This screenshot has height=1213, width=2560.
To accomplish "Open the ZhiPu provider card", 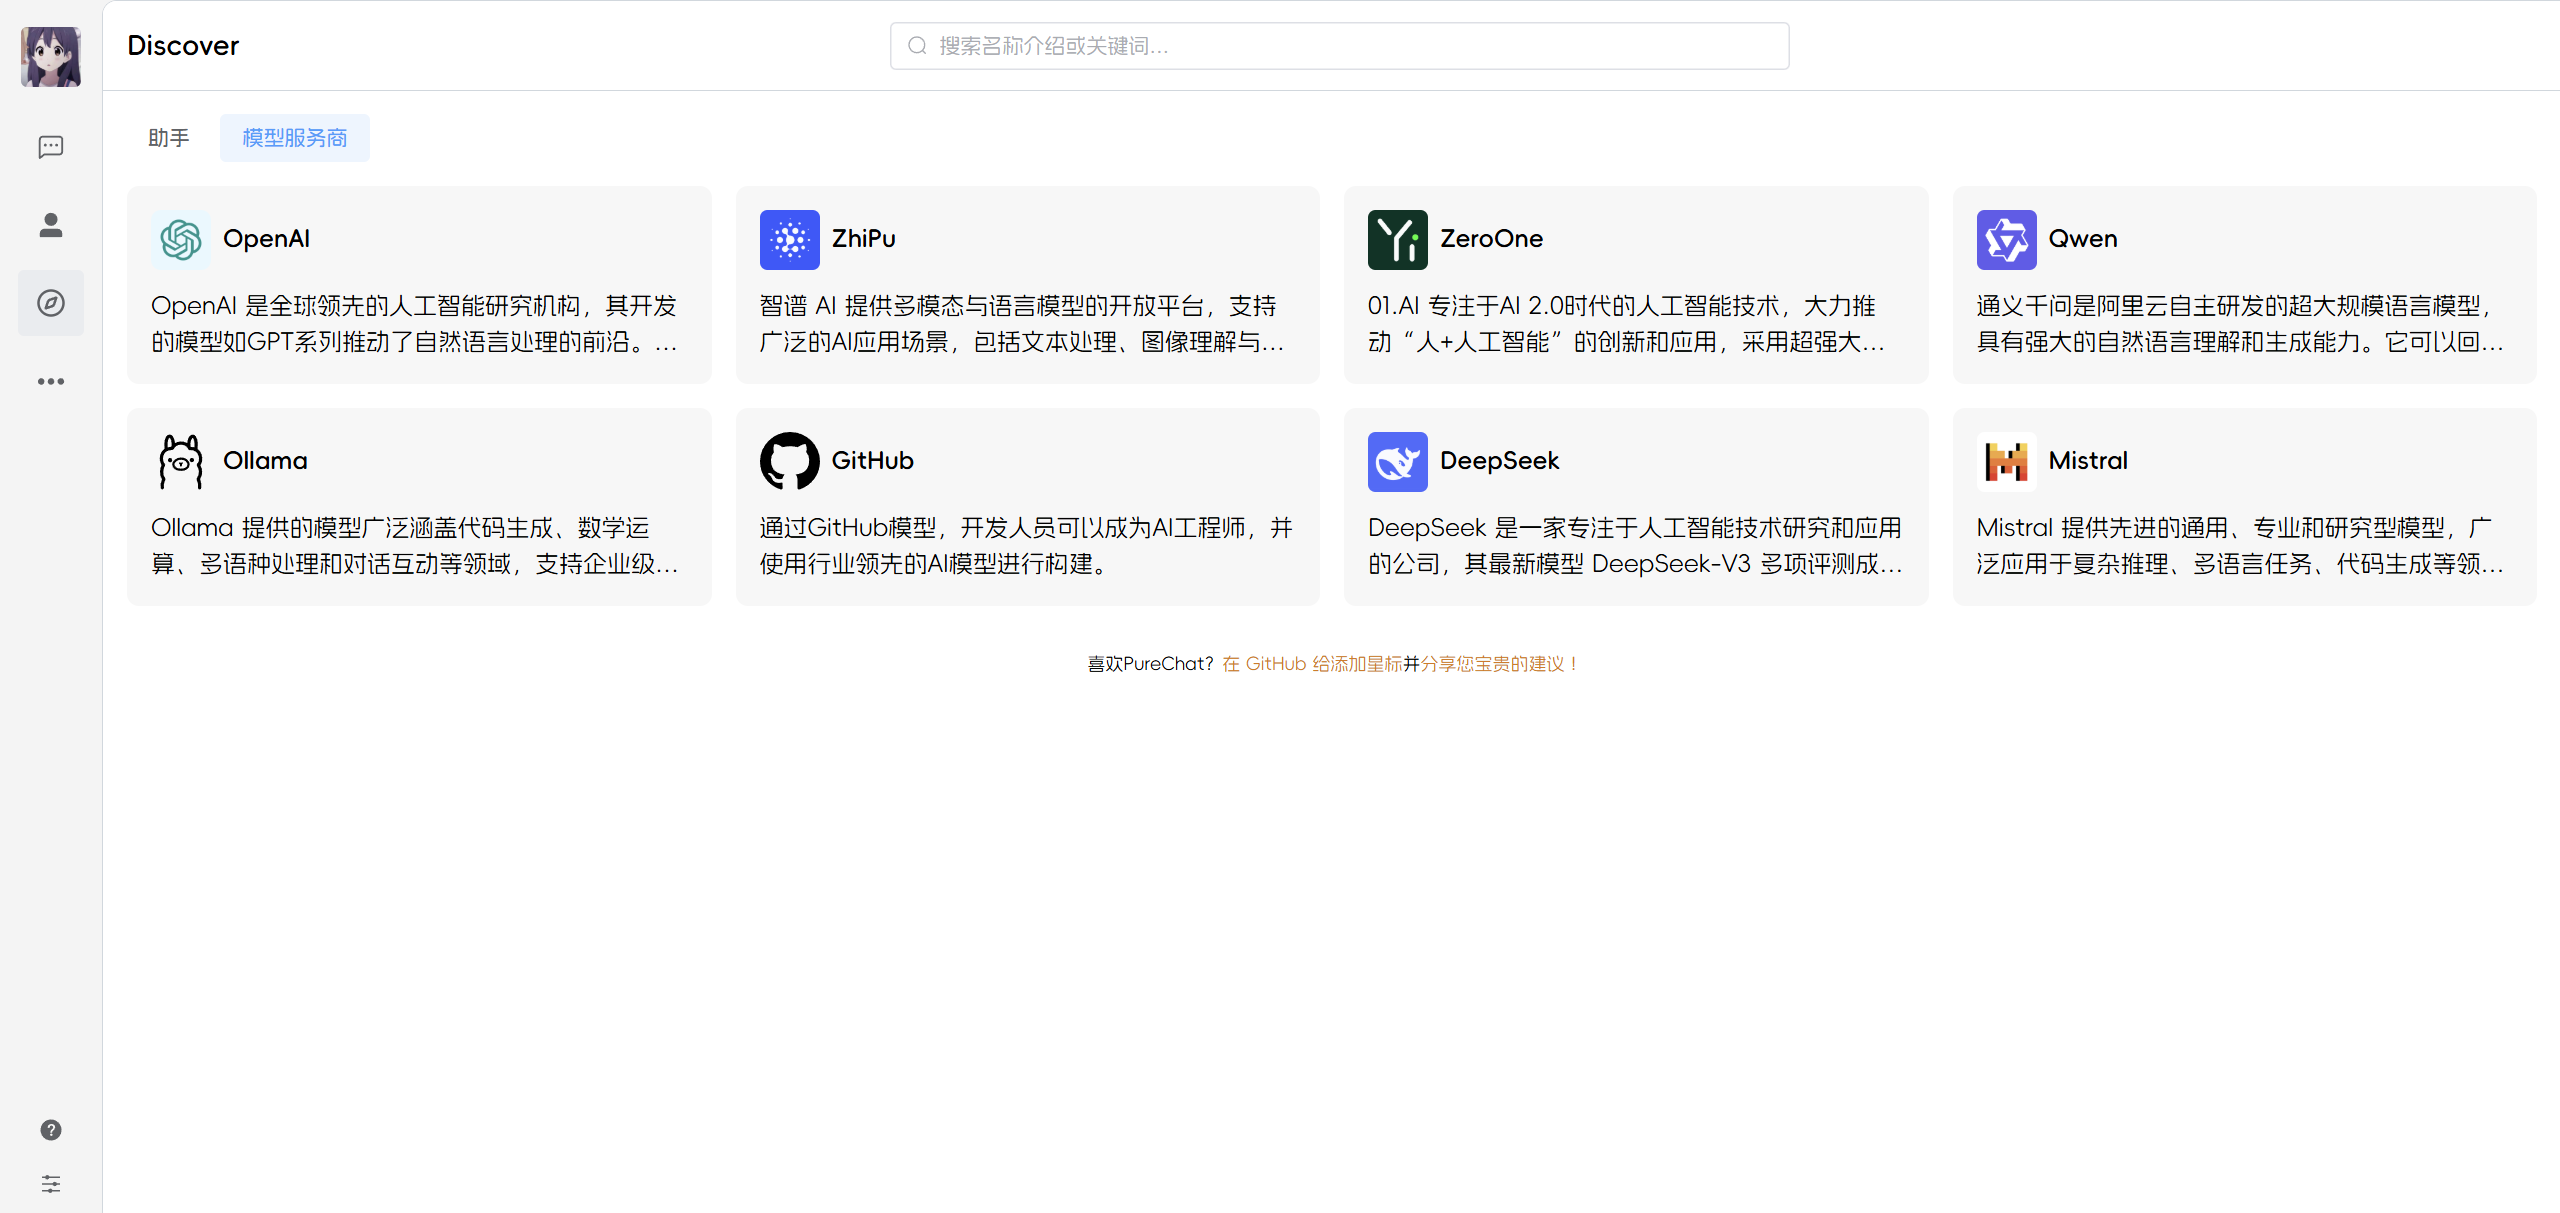I will tap(1027, 285).
